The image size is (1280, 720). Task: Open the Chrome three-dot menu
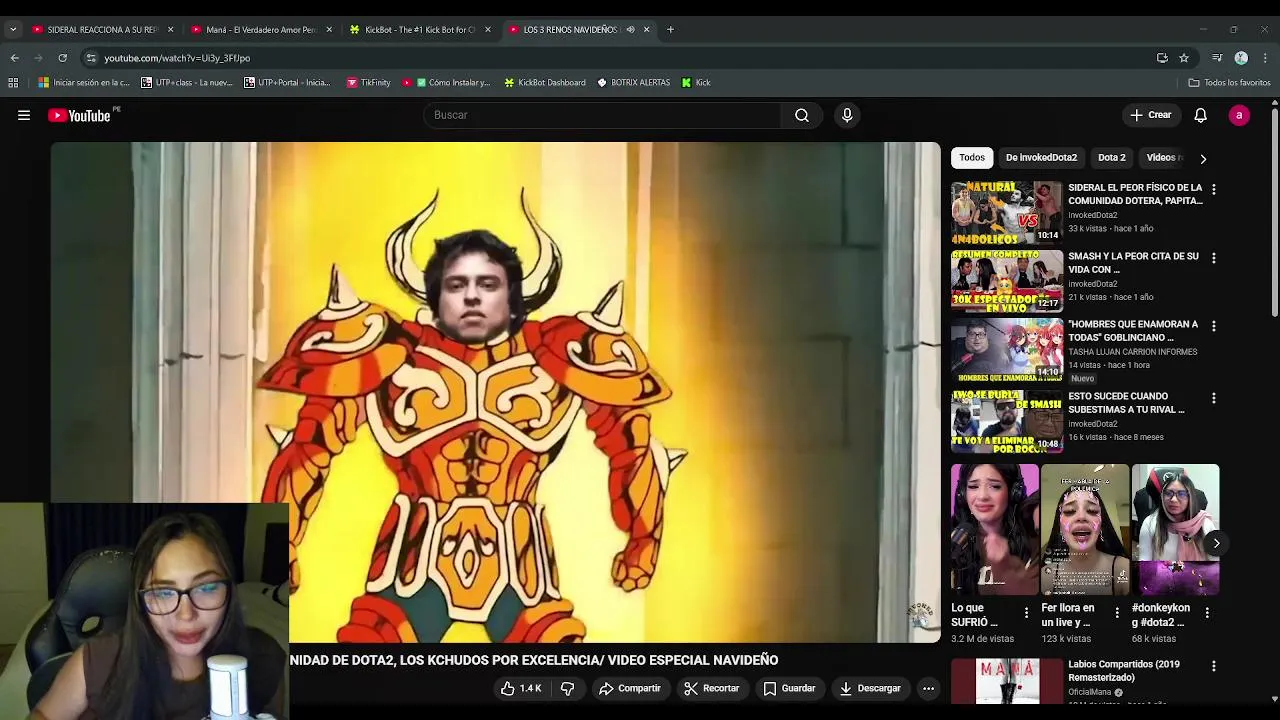point(1265,58)
